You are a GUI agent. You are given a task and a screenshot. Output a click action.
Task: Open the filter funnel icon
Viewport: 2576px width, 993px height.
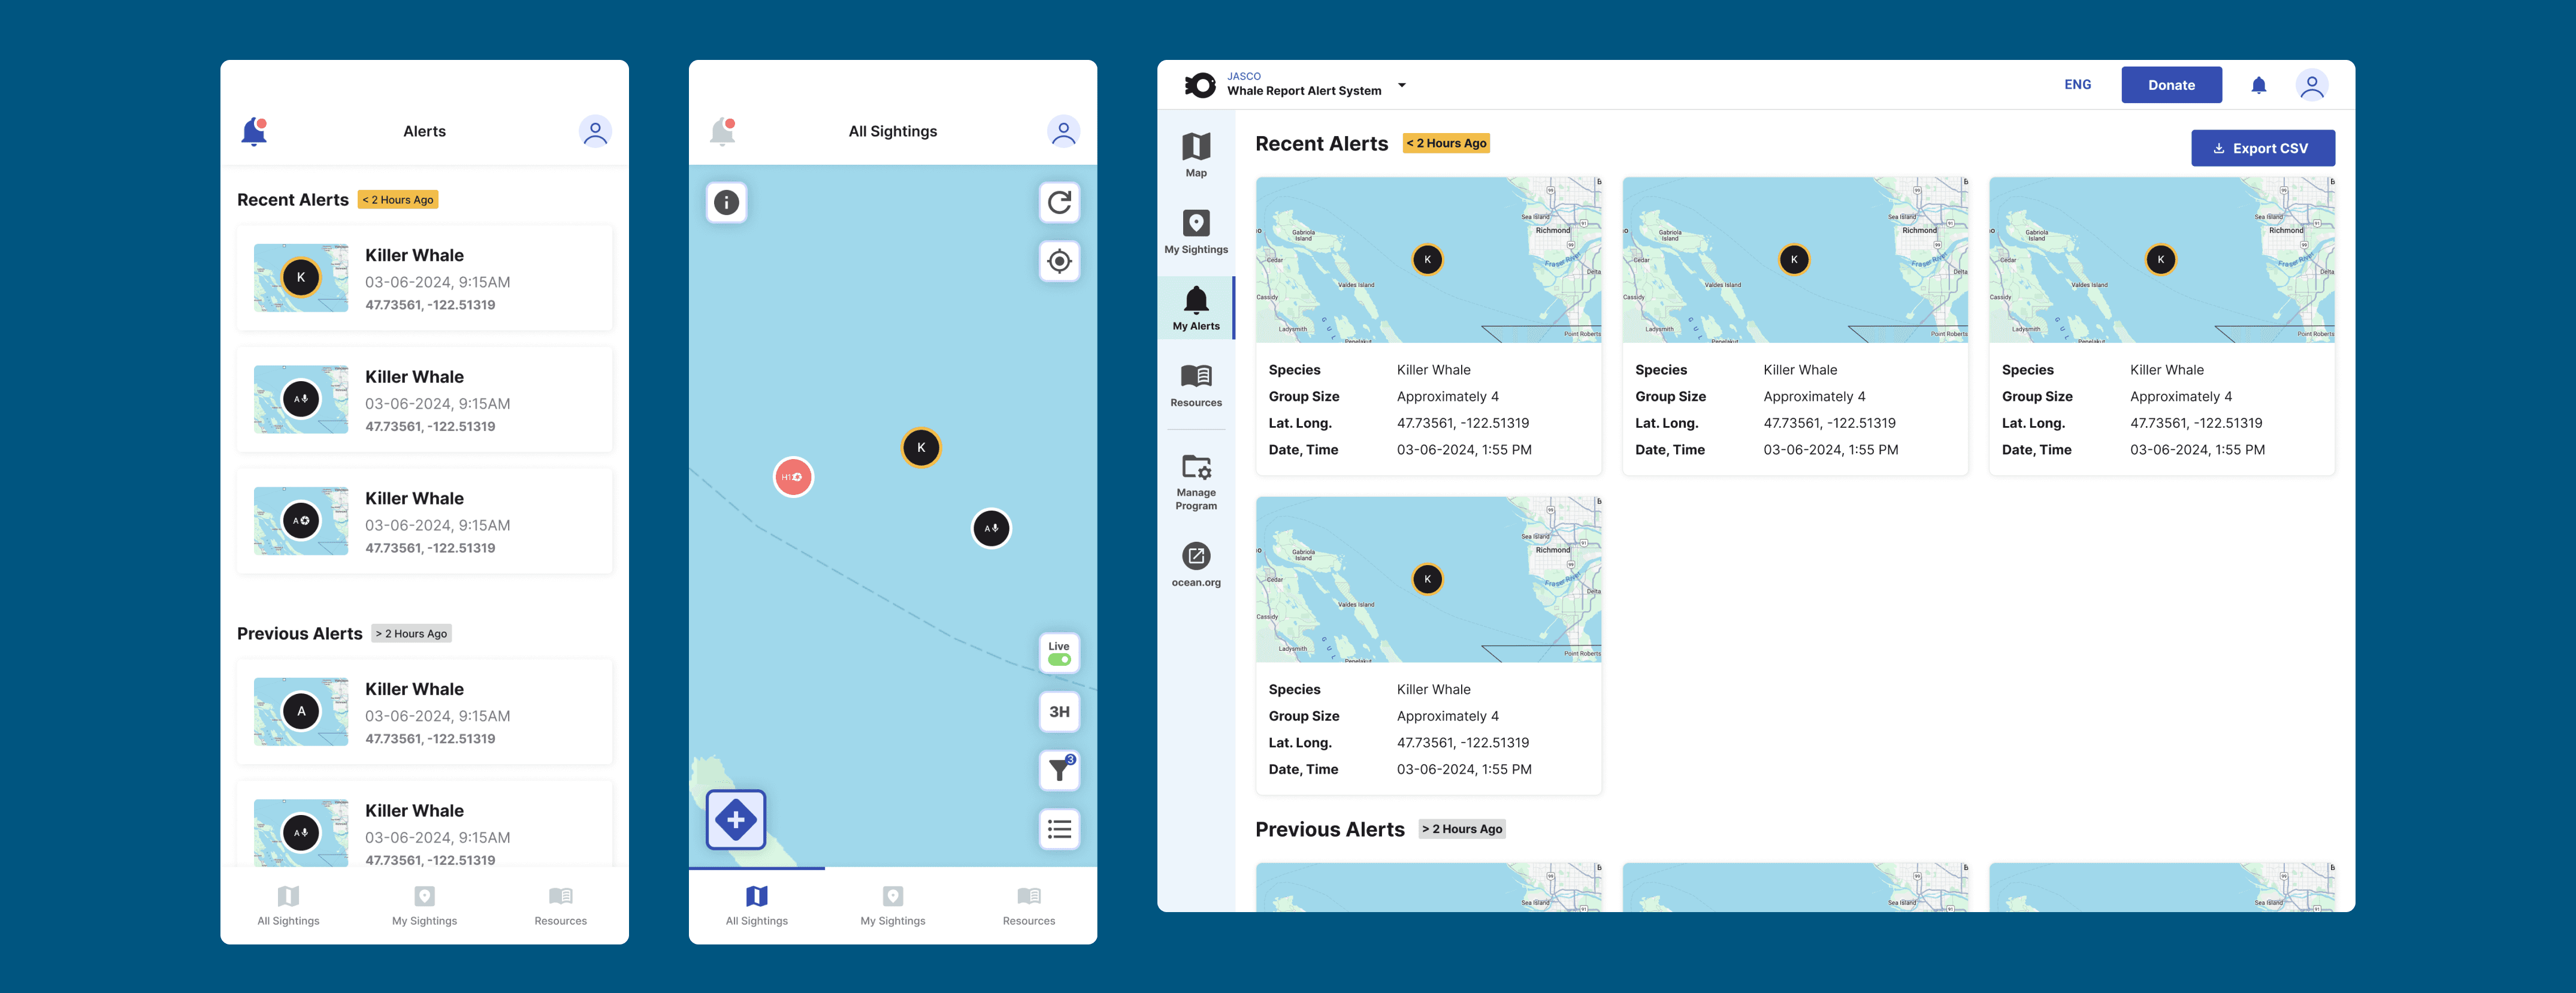[x=1059, y=770]
